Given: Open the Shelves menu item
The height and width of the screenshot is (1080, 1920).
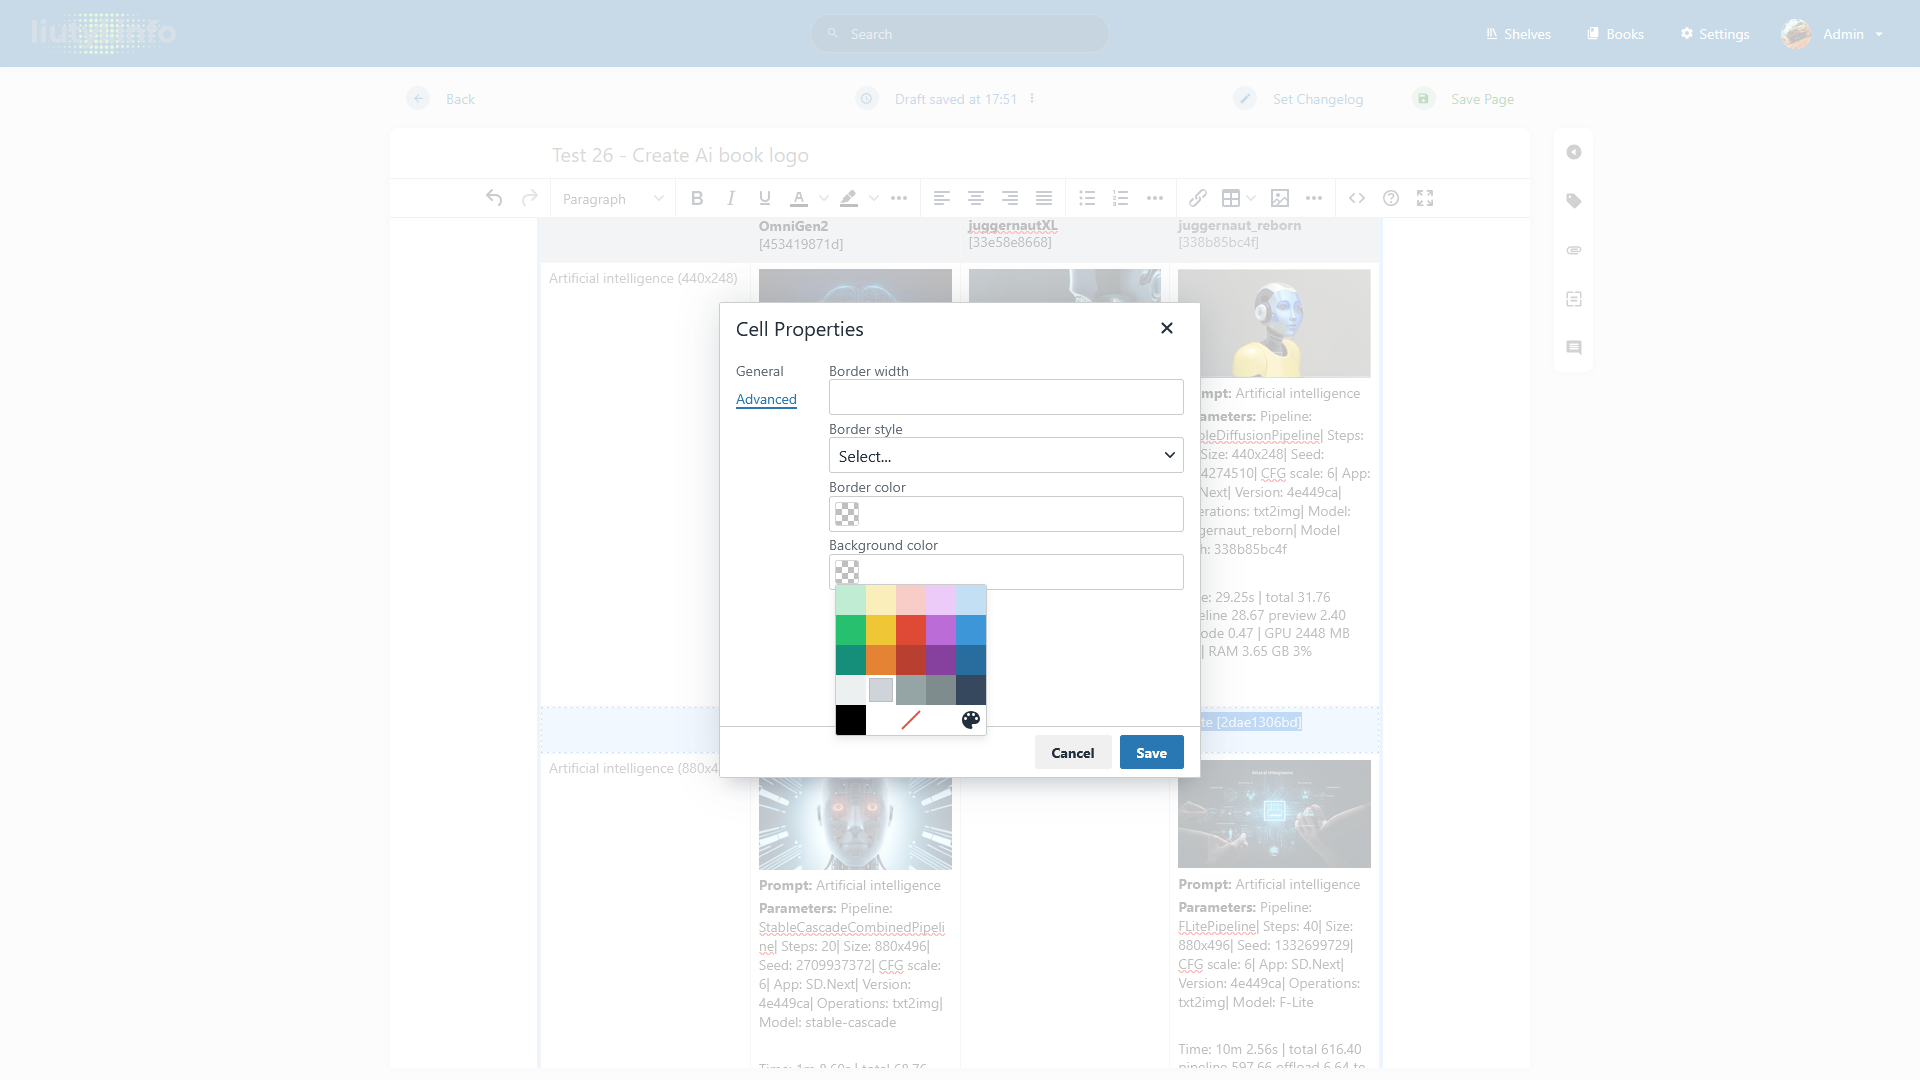Looking at the screenshot, I should (x=1518, y=34).
